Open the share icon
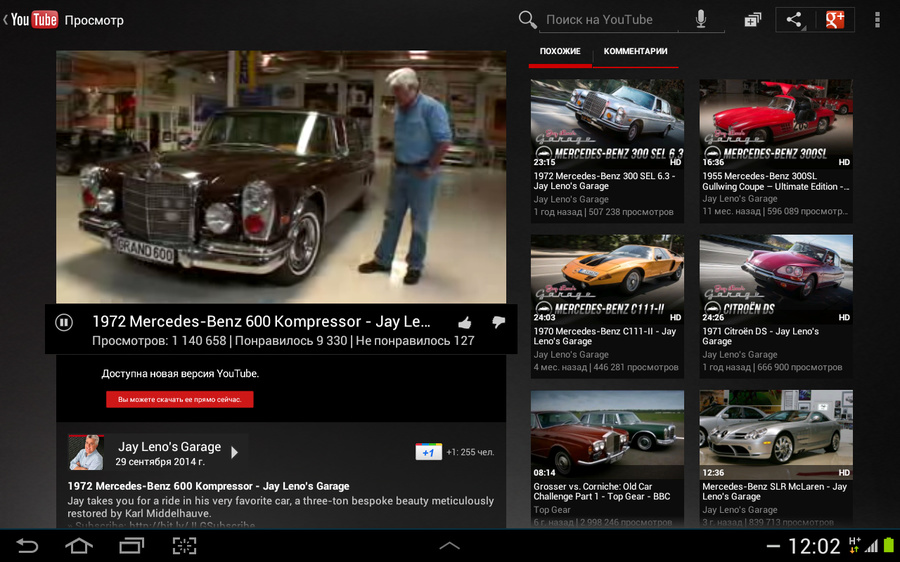Image resolution: width=900 pixels, height=562 pixels. click(x=794, y=20)
